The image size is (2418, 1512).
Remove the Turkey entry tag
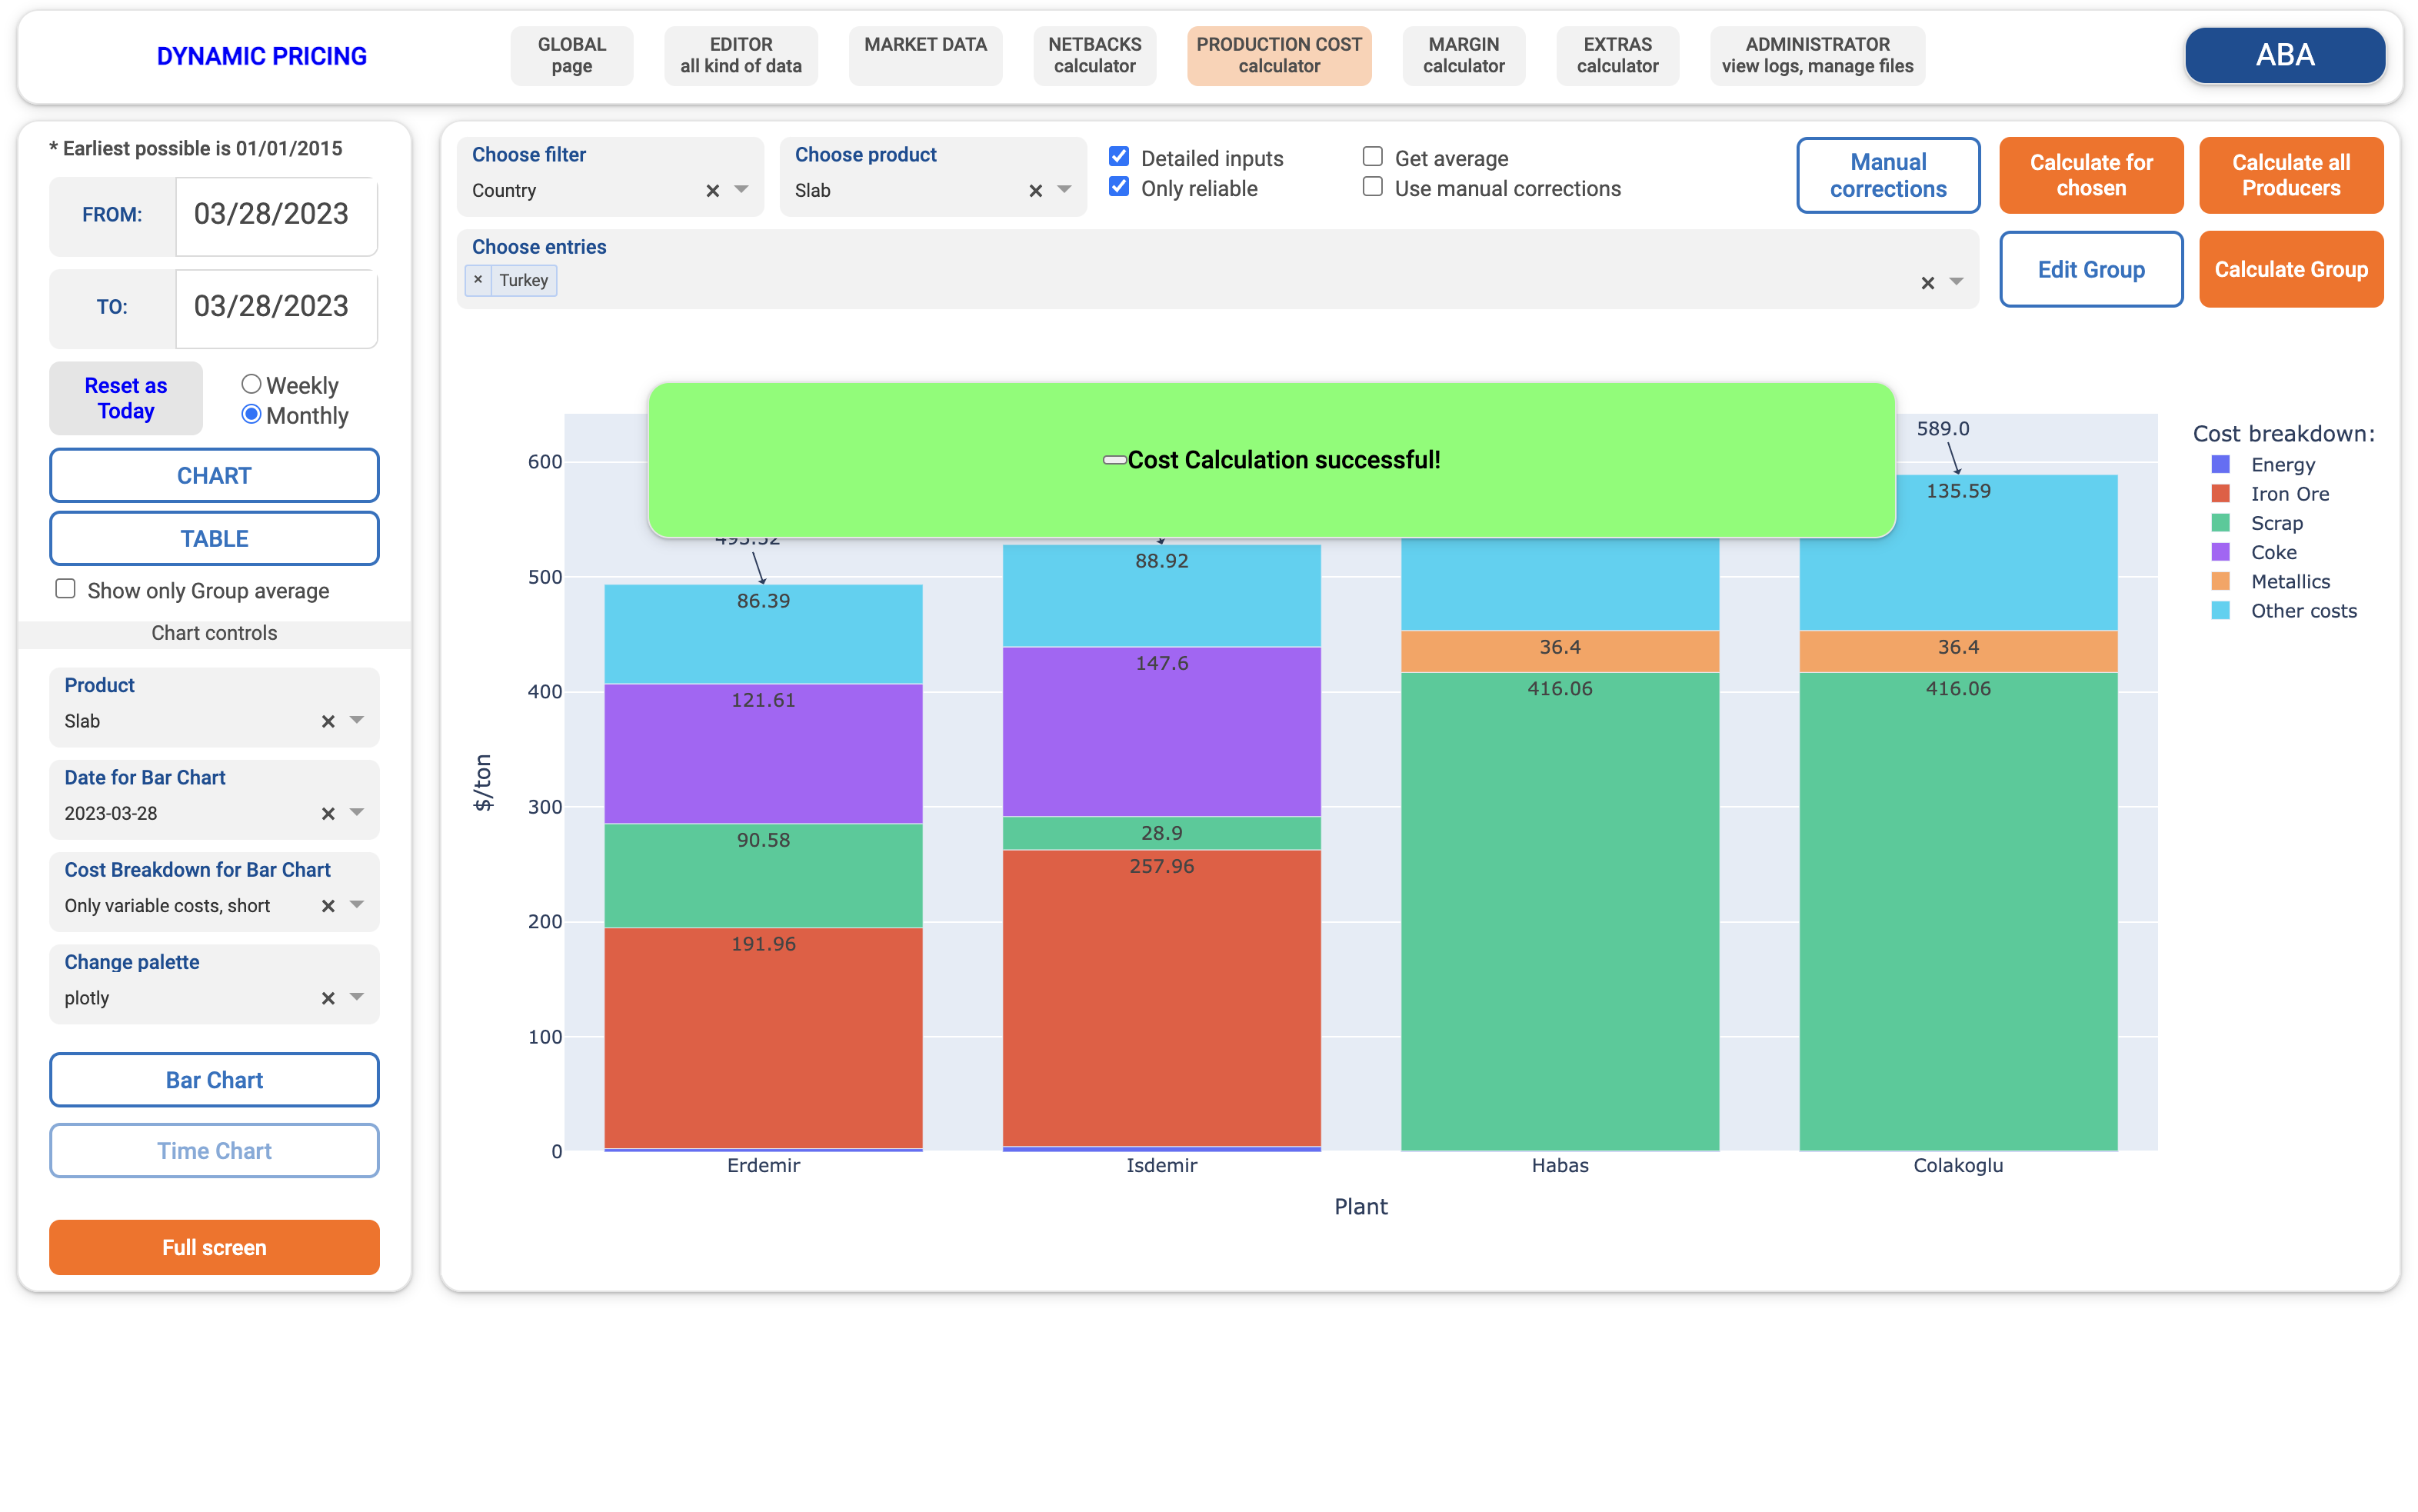coord(478,280)
